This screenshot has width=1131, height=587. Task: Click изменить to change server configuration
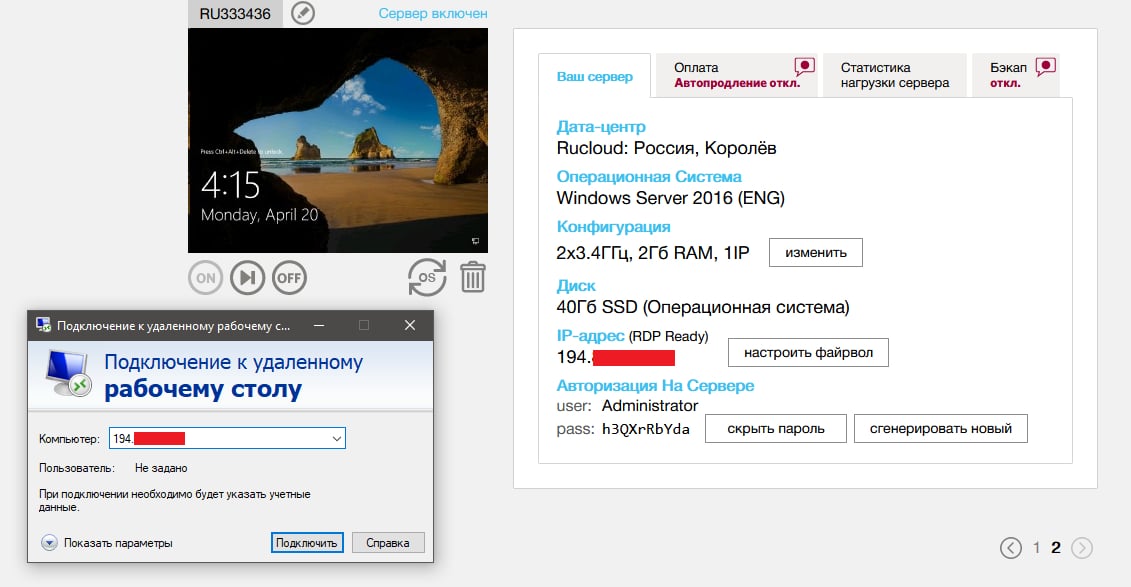[x=815, y=252]
